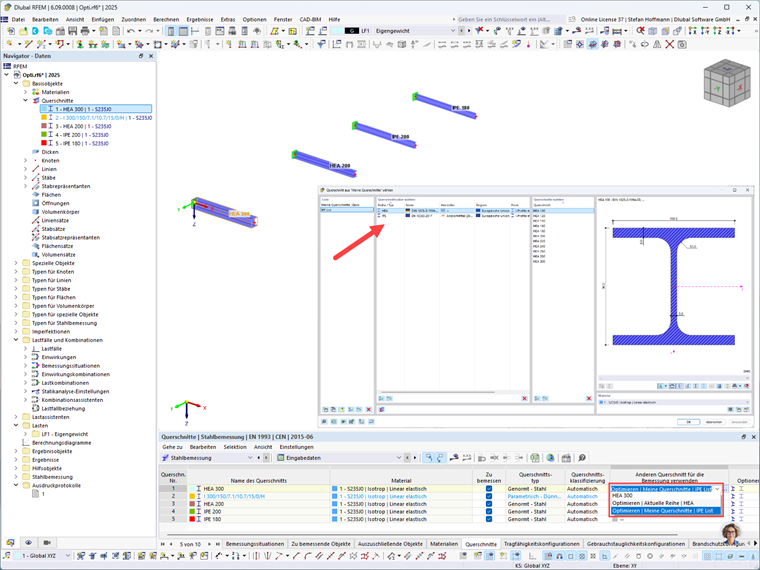Click the Print toolbar icon

coord(85,31)
